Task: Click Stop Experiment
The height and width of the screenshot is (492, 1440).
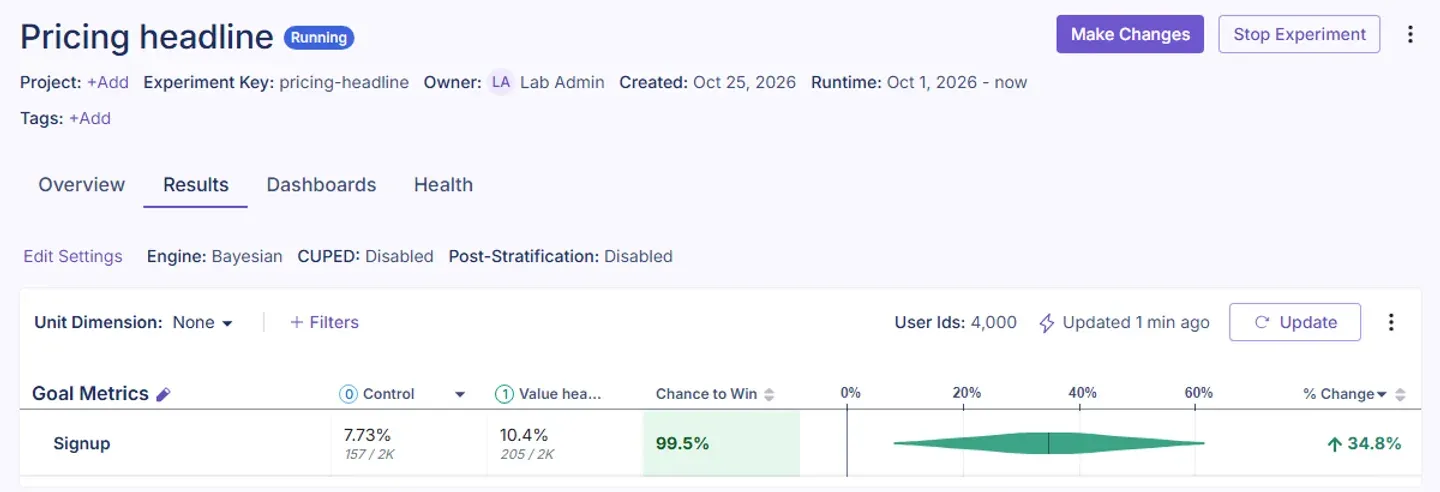Action: 1299,34
